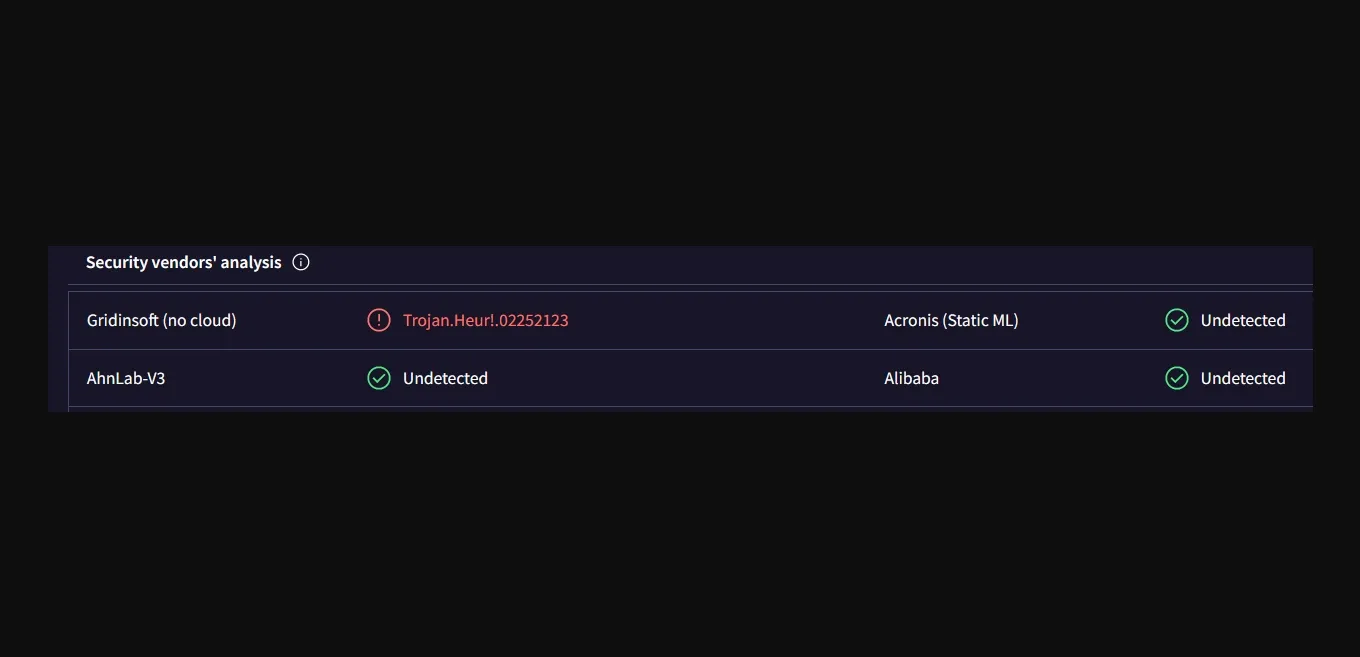
Task: Select the Alibaba vendor name
Action: [911, 378]
